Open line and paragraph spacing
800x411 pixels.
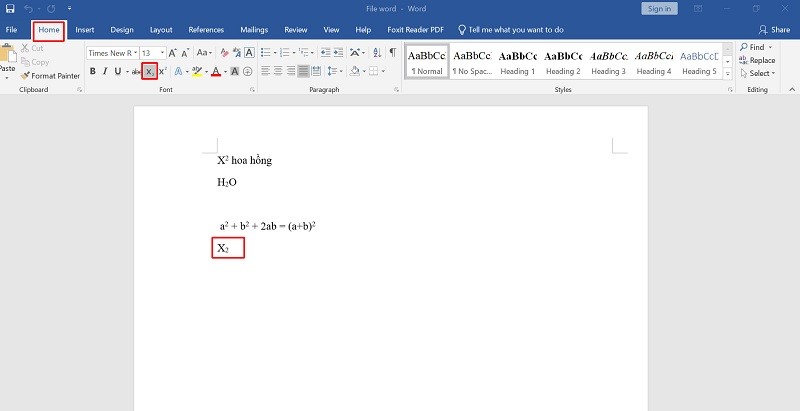click(333, 71)
